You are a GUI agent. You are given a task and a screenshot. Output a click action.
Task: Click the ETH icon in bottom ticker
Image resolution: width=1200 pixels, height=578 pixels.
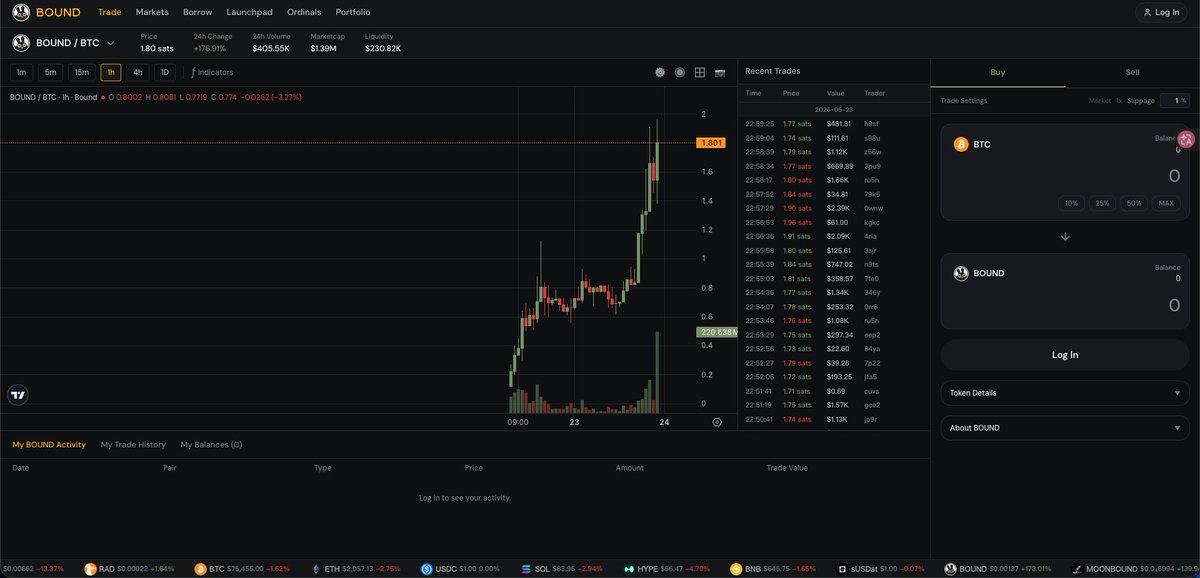click(317, 569)
